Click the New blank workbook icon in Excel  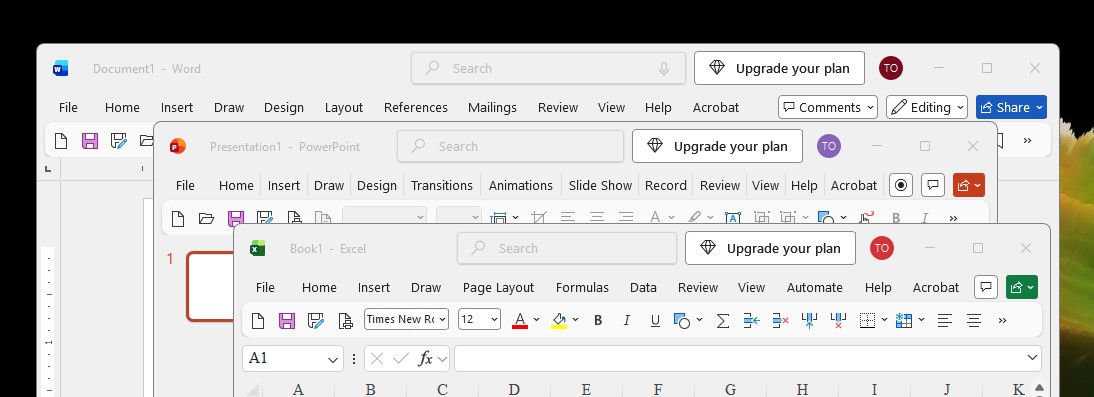pyautogui.click(x=257, y=320)
